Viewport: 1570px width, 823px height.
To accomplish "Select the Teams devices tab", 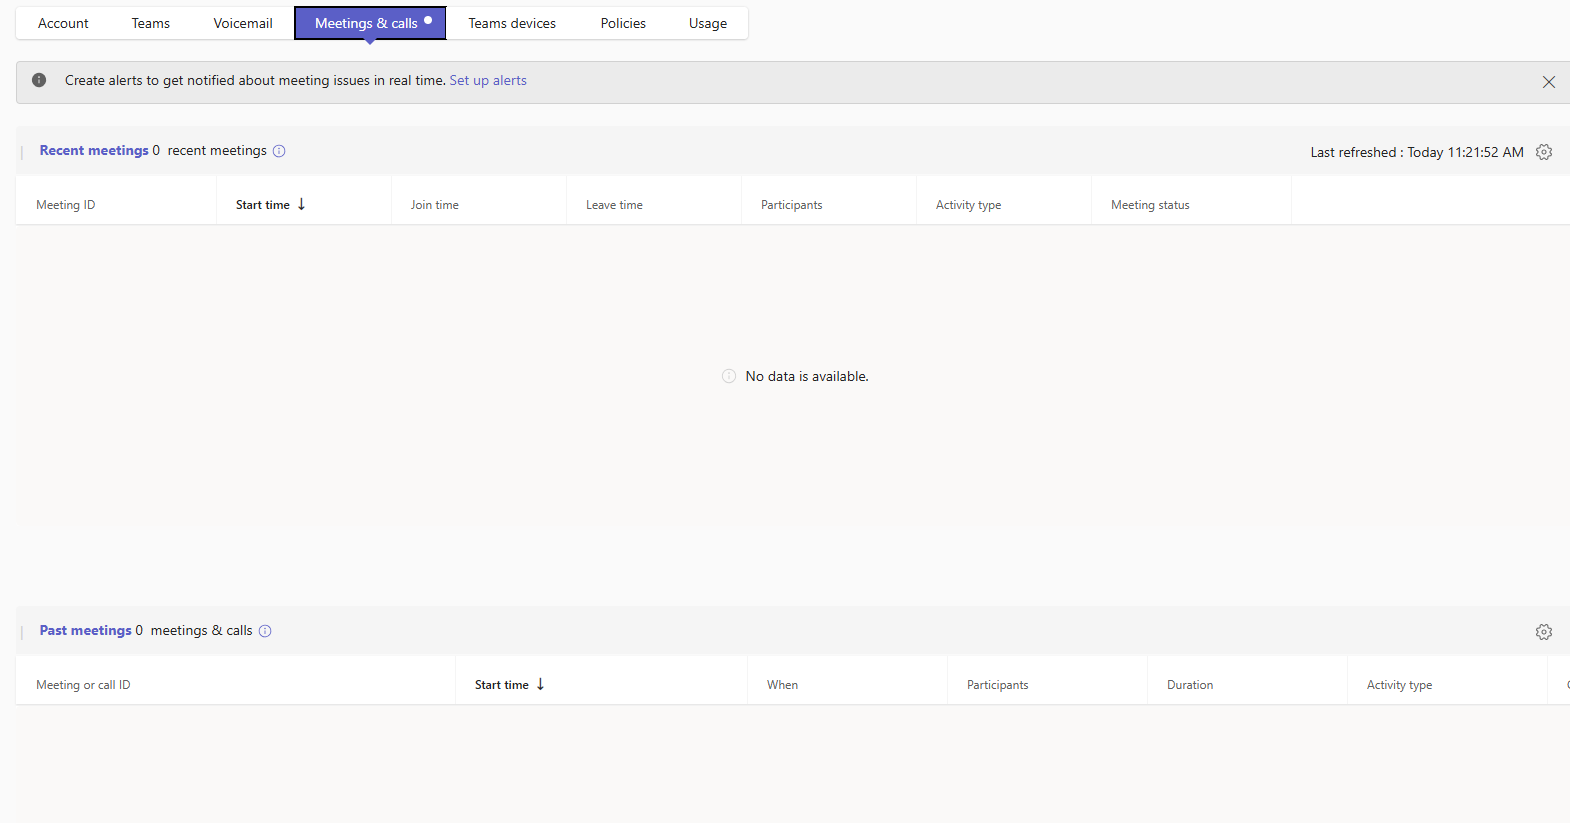I will coord(512,23).
